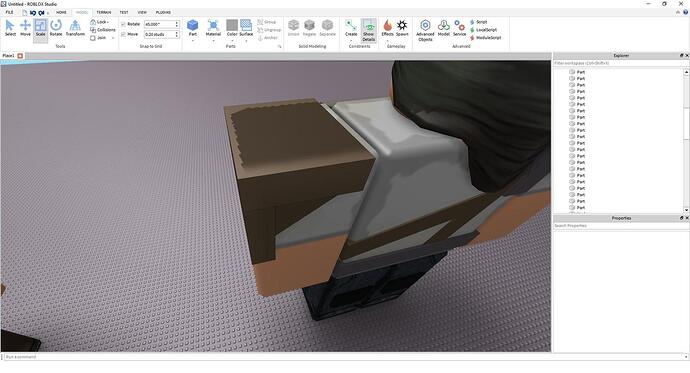Enable the Collisions option
Viewport: 690px width, 373px height.
tap(103, 30)
